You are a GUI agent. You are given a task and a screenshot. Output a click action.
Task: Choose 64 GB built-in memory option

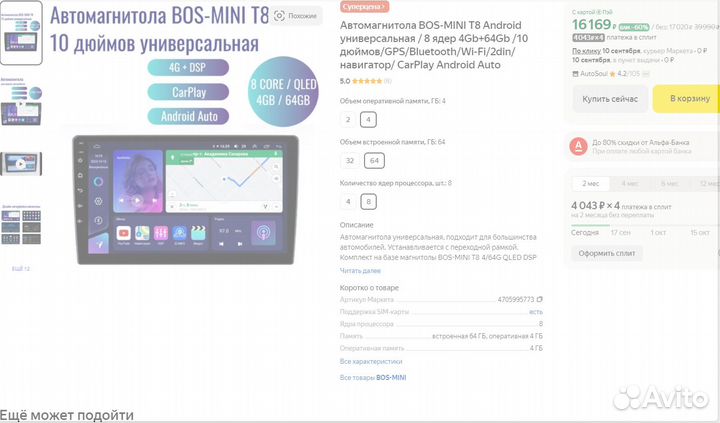(x=374, y=161)
